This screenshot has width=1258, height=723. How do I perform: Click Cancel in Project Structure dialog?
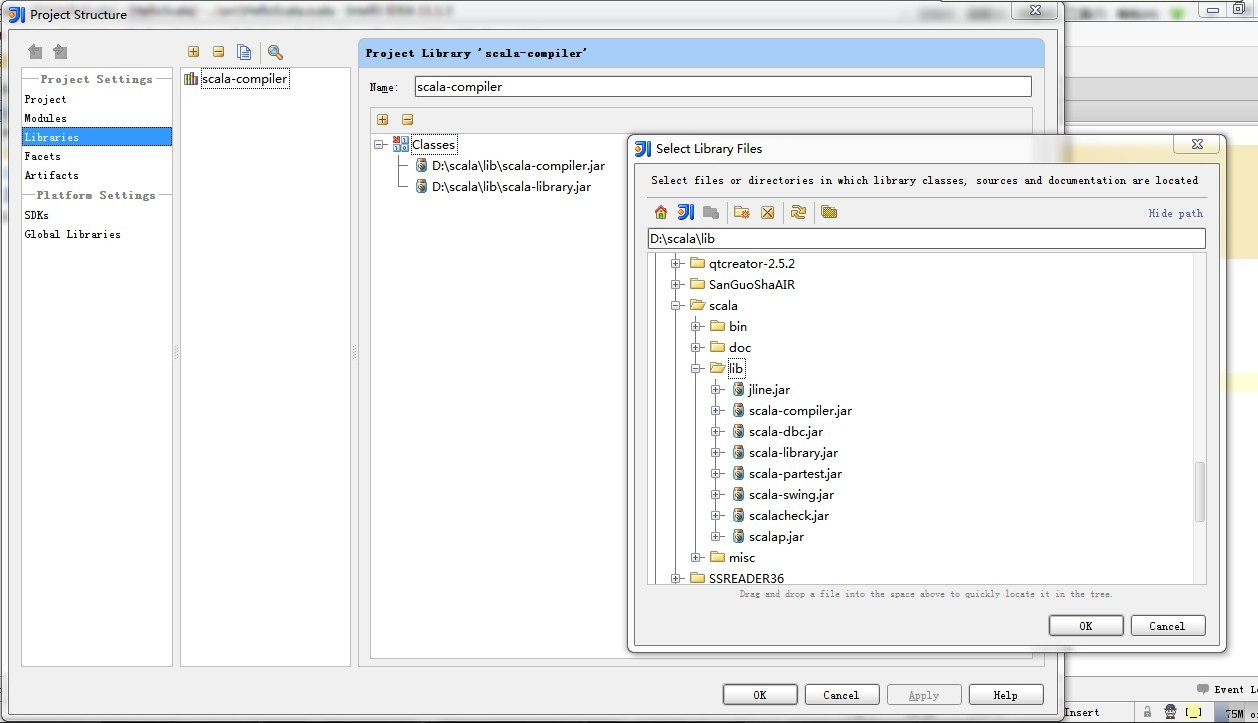point(841,695)
